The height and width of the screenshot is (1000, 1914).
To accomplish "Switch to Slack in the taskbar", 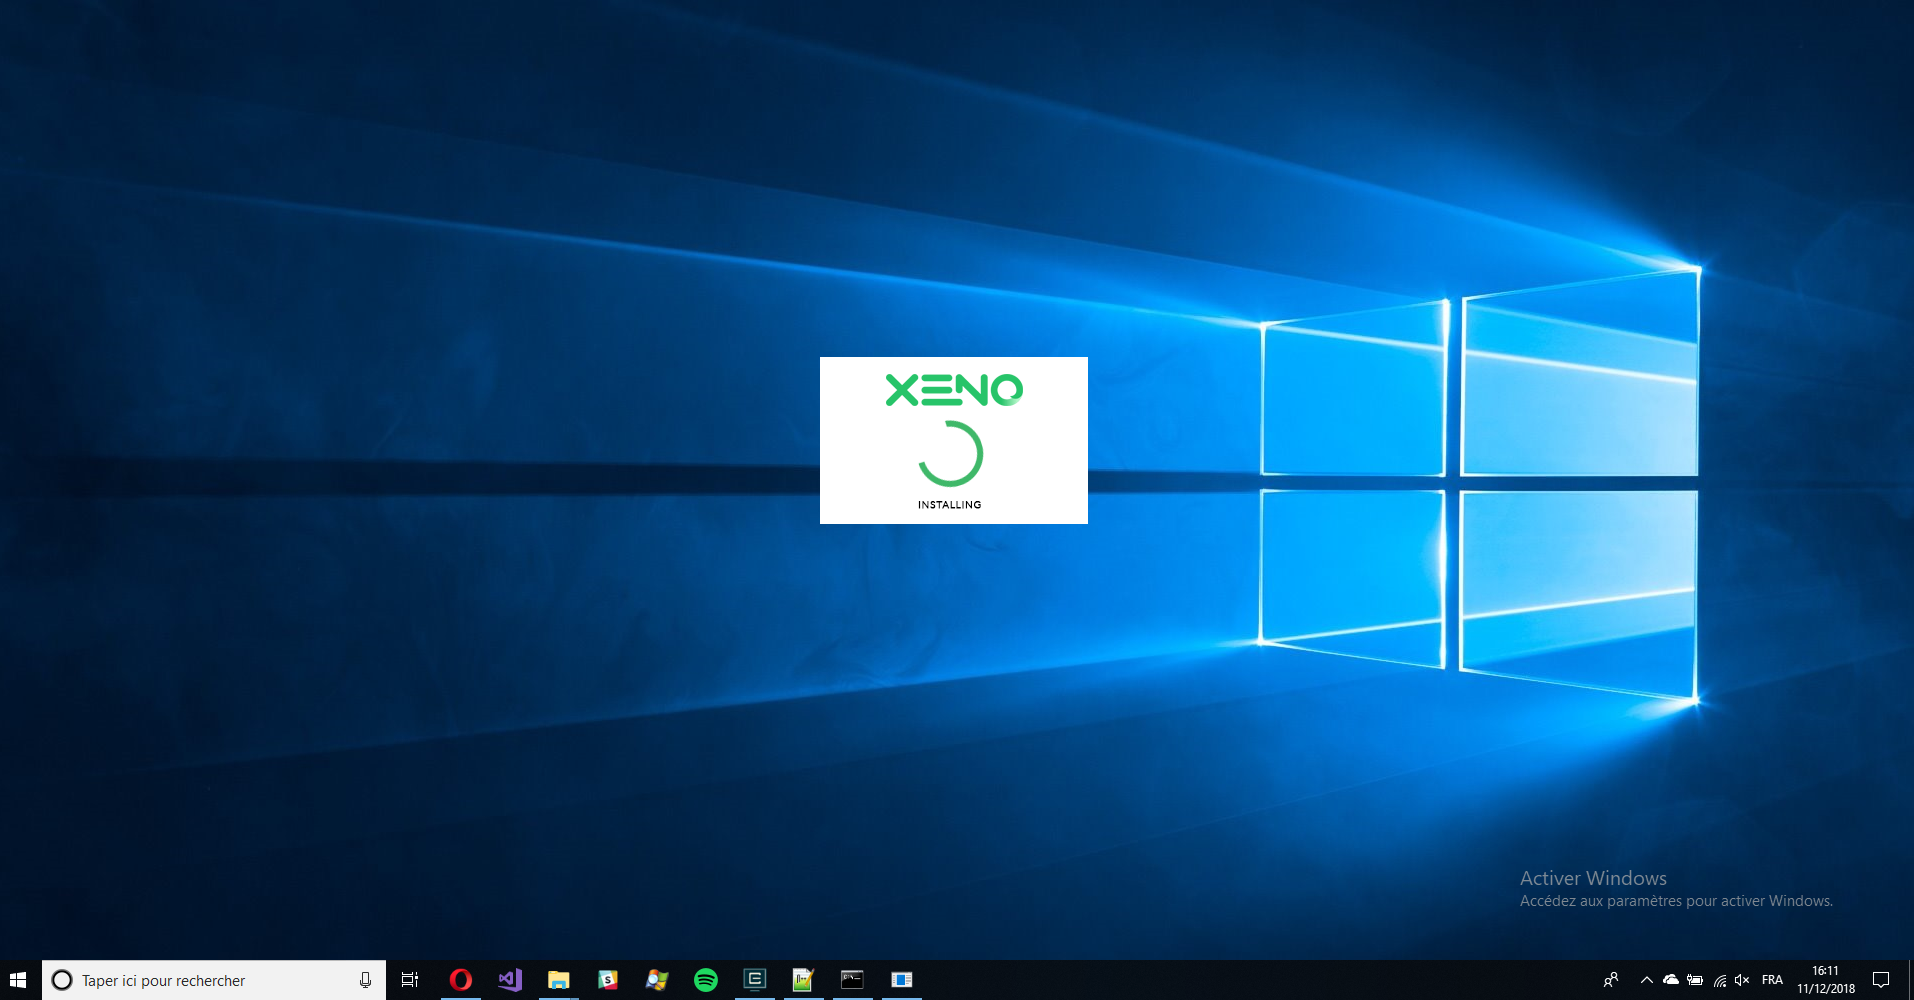I will (608, 980).
